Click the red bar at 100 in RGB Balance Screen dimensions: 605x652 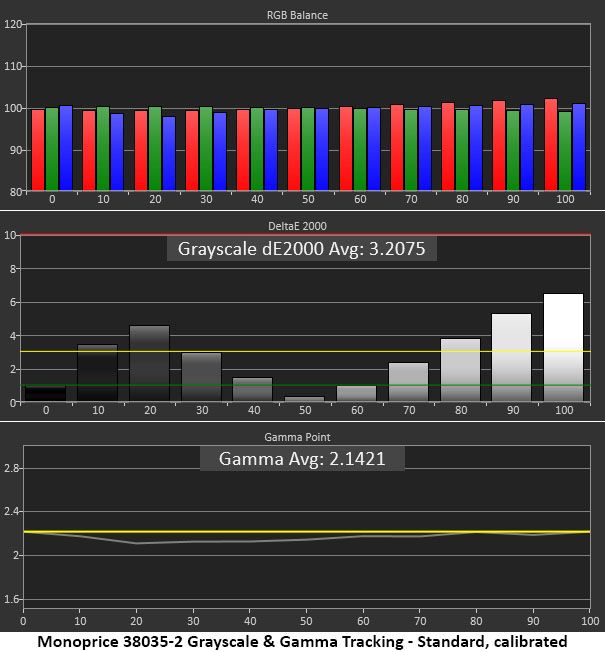pos(551,145)
